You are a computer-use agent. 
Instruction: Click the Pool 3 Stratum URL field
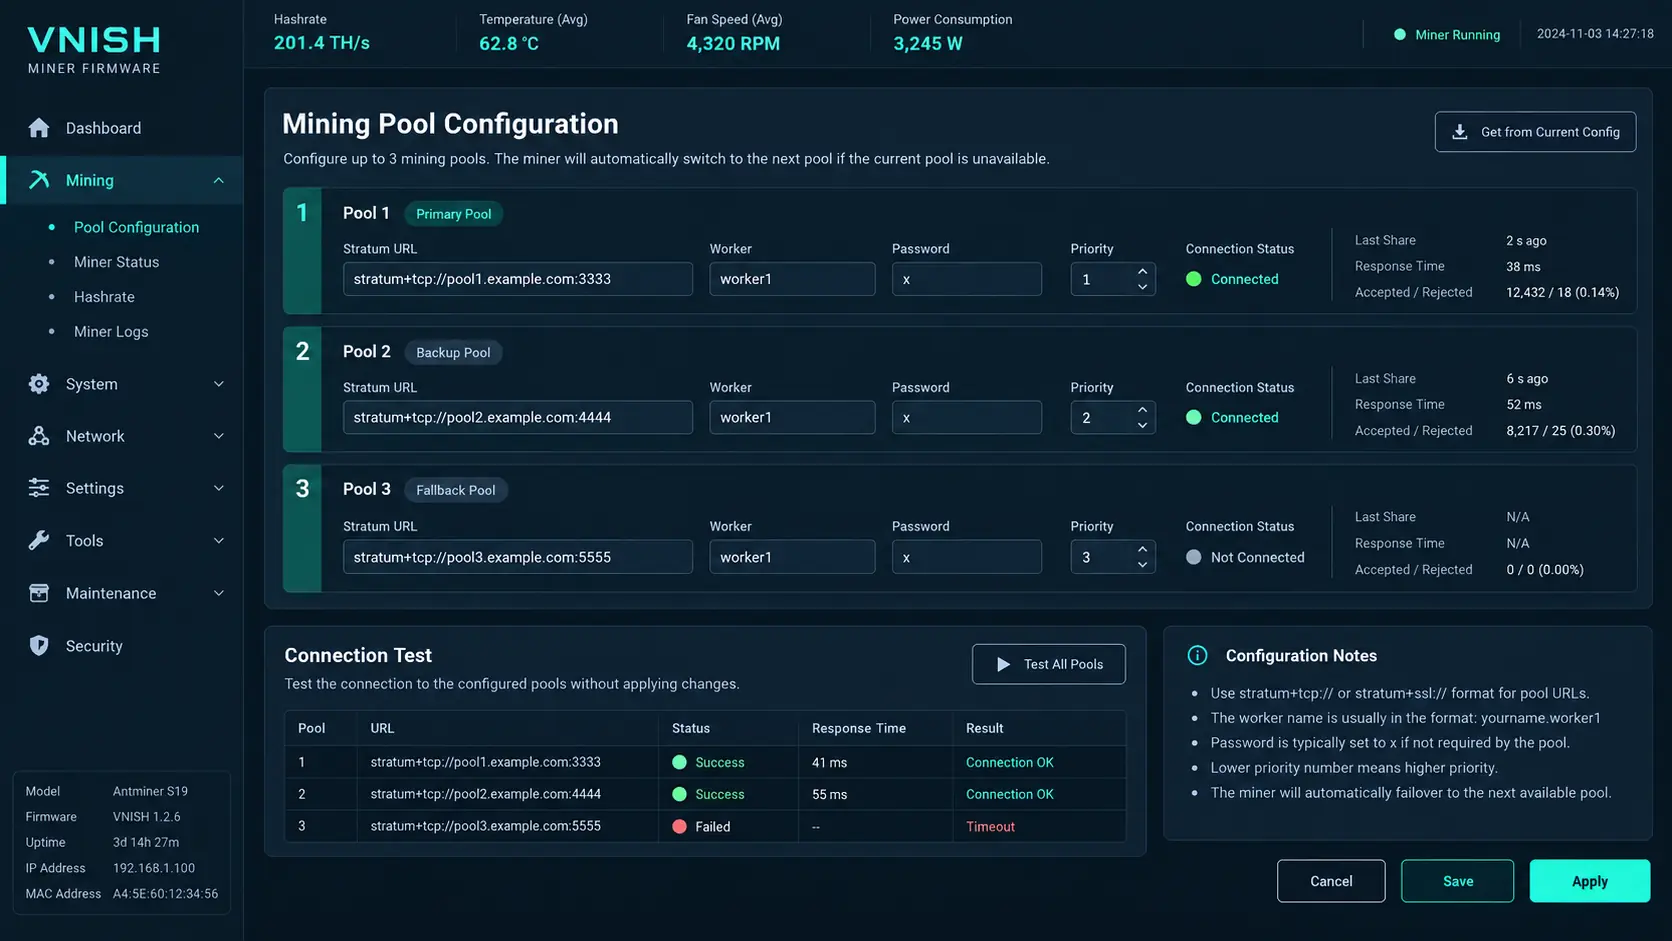(518, 557)
